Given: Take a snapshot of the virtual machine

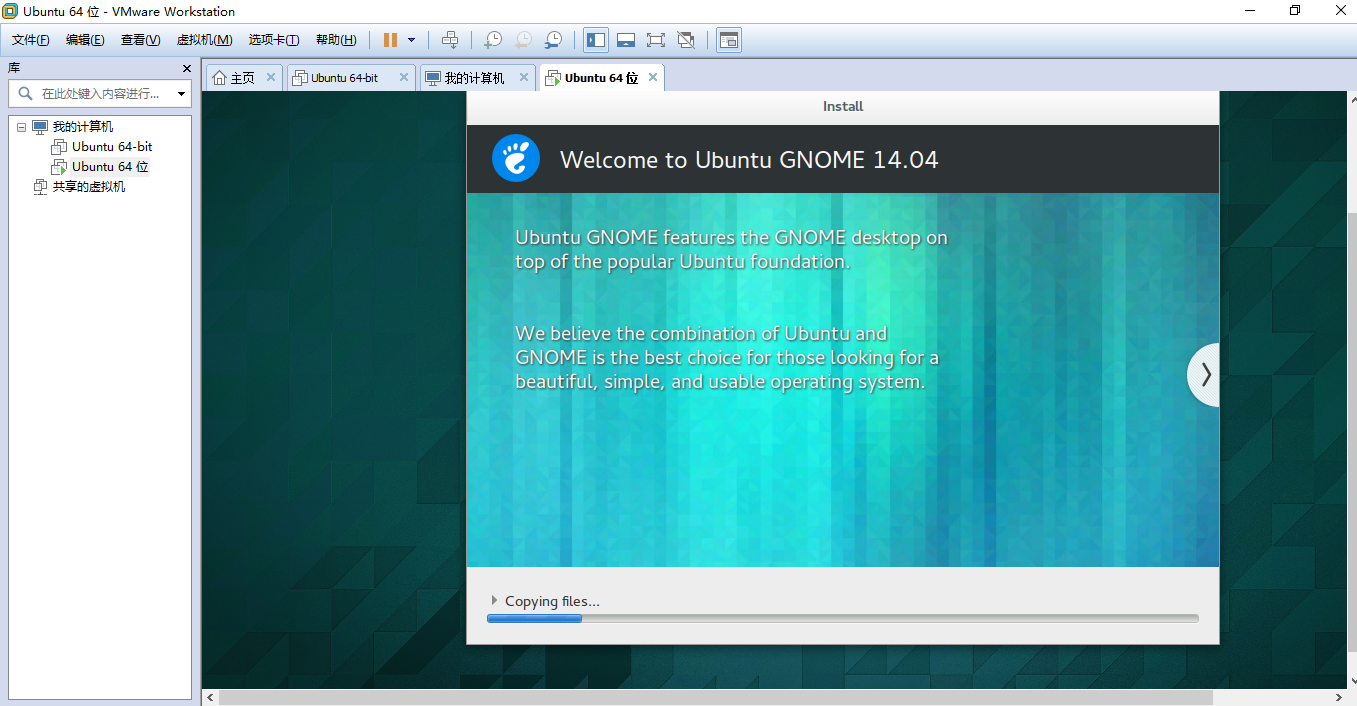Looking at the screenshot, I should pos(492,40).
